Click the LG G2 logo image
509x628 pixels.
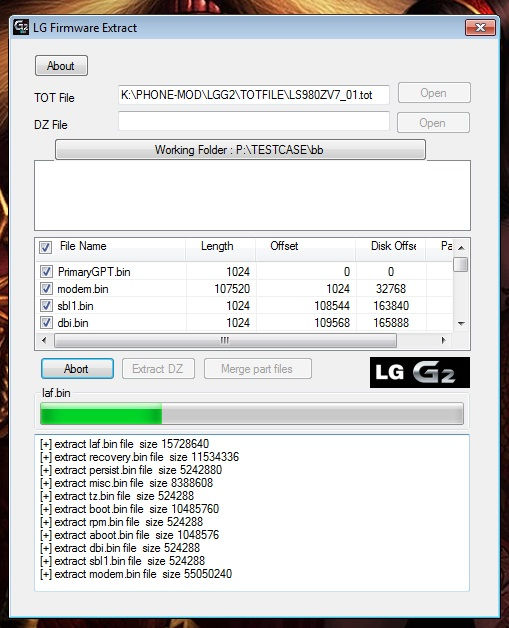pos(420,372)
